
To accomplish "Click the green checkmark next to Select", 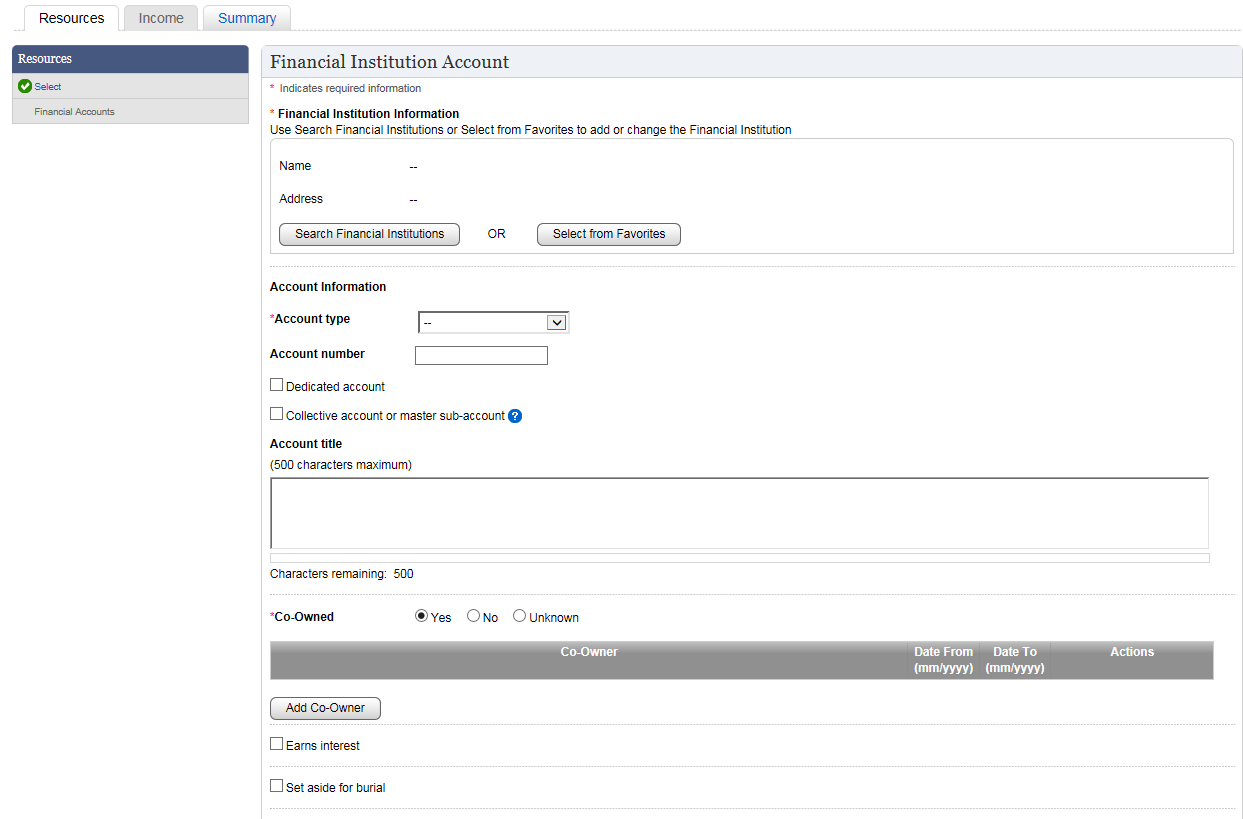I will 25,86.
